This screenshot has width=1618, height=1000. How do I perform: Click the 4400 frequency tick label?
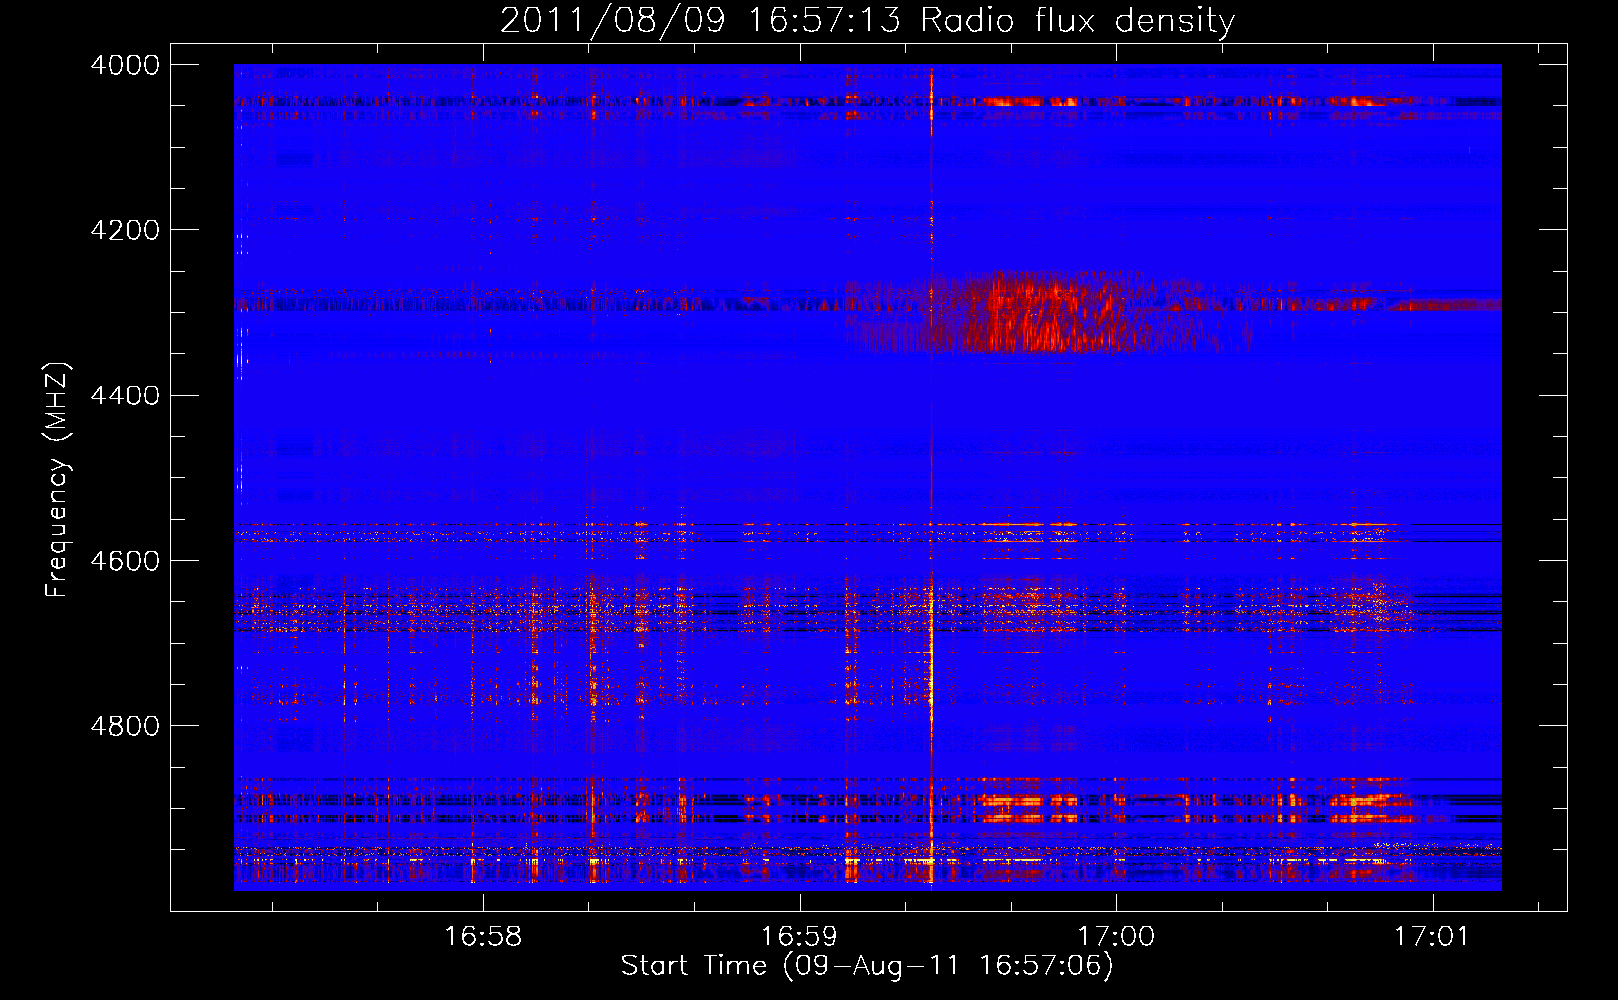click(x=125, y=396)
